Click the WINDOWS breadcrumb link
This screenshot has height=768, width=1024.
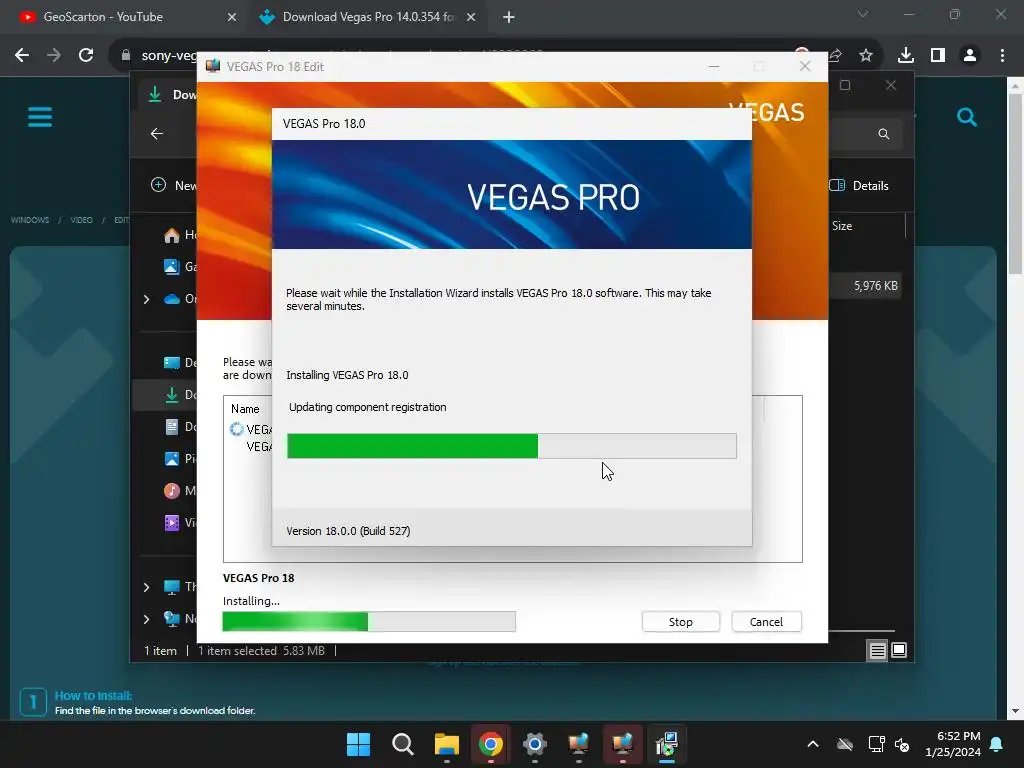(30, 220)
